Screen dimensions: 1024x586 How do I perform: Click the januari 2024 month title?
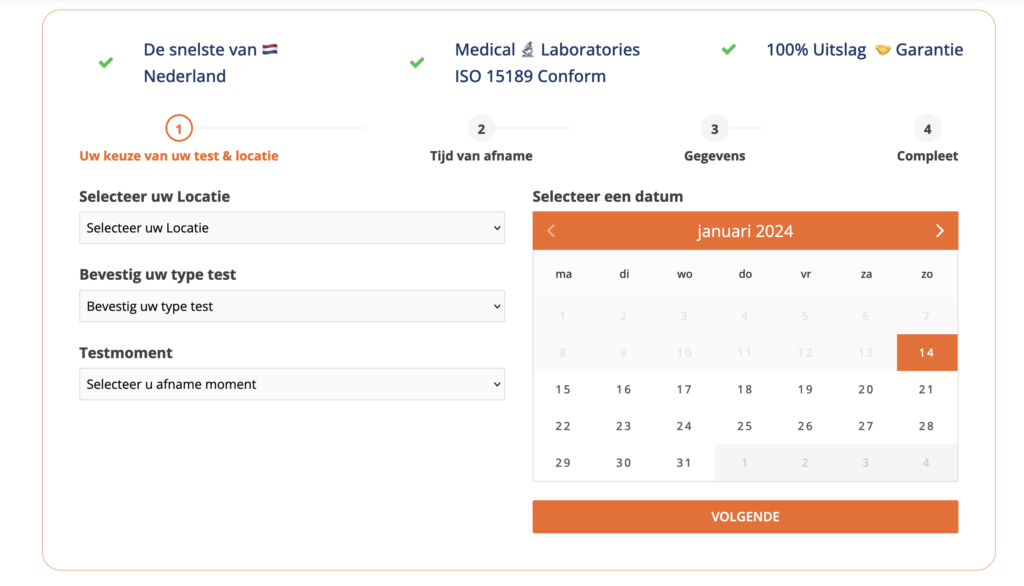click(x=745, y=231)
